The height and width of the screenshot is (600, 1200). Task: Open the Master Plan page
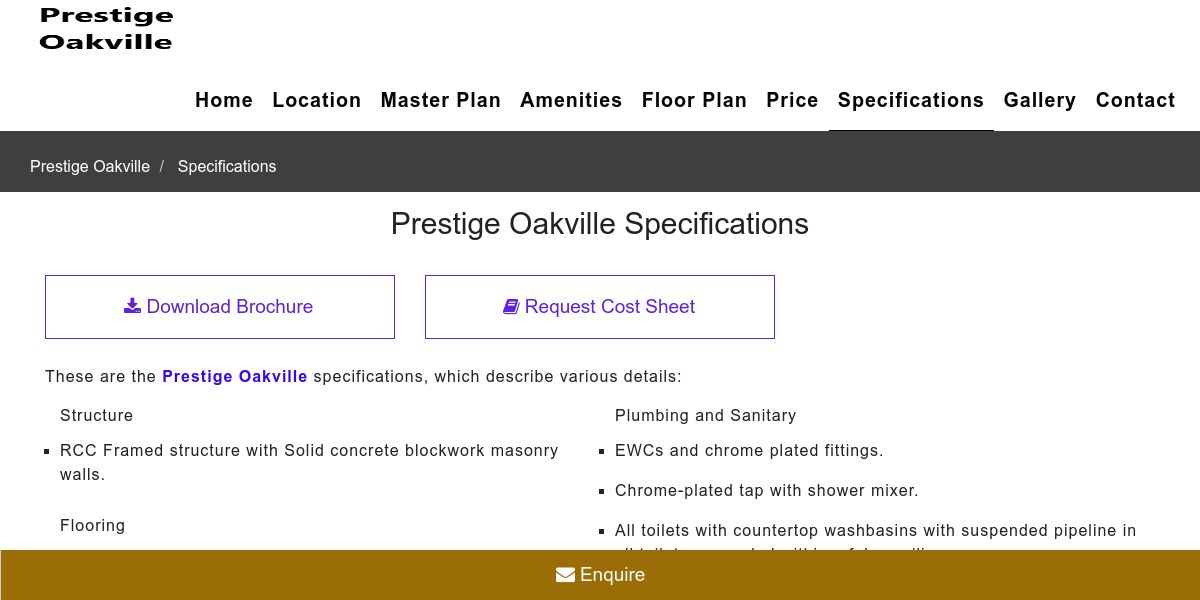pyautogui.click(x=440, y=100)
